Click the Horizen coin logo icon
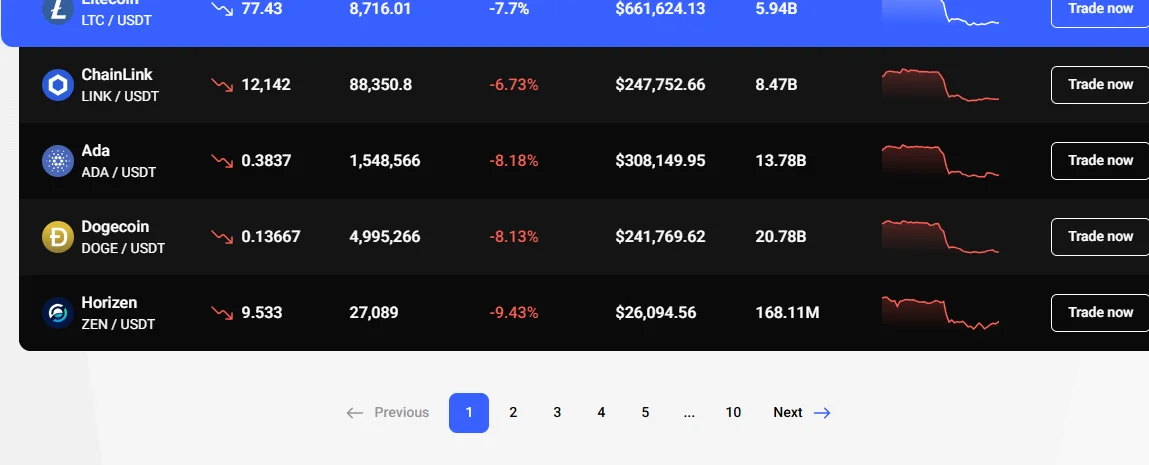 coord(58,313)
